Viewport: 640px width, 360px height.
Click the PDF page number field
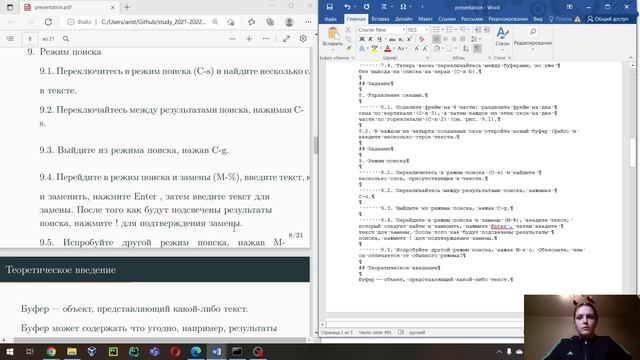(30, 39)
